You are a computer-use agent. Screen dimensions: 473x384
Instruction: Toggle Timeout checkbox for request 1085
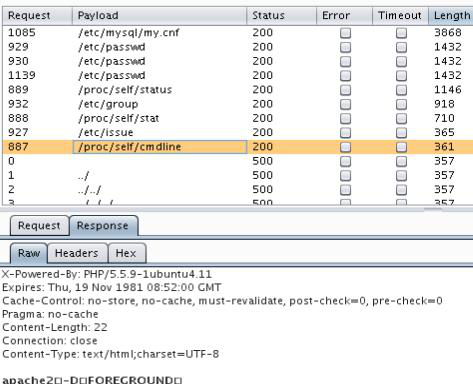[x=401, y=33]
